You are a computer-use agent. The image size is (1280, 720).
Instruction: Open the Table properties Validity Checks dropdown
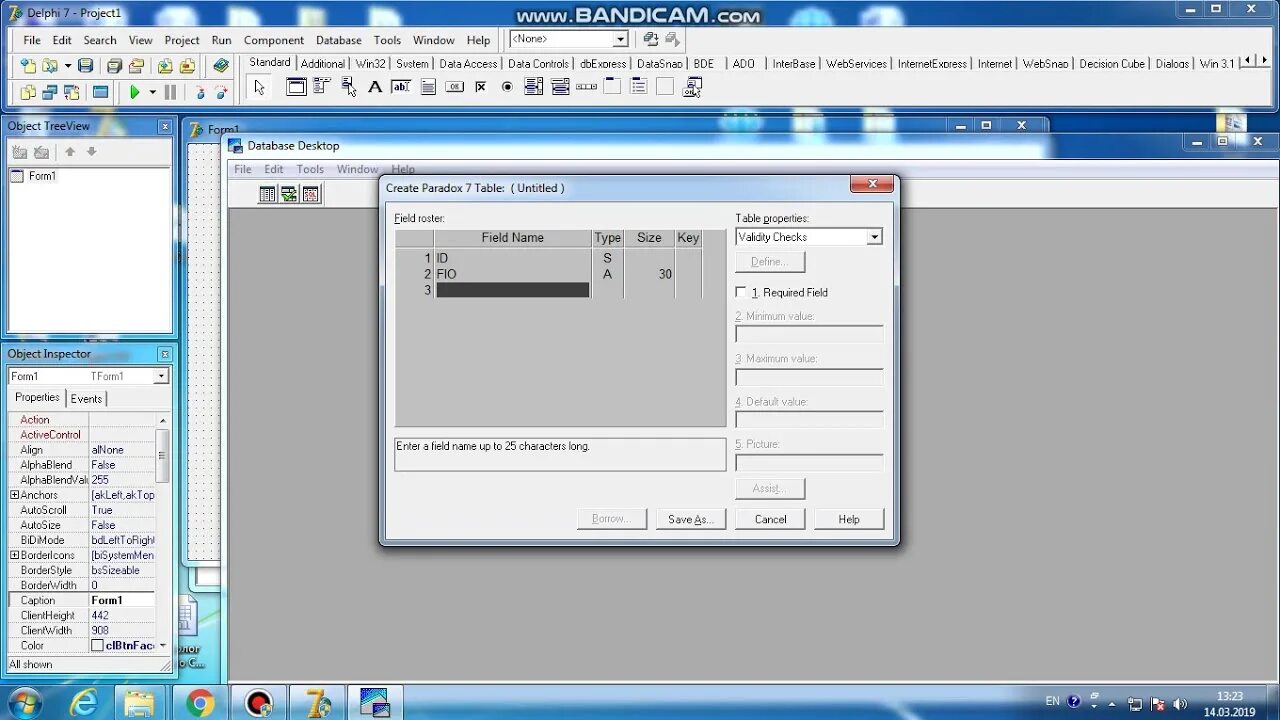[x=874, y=237]
